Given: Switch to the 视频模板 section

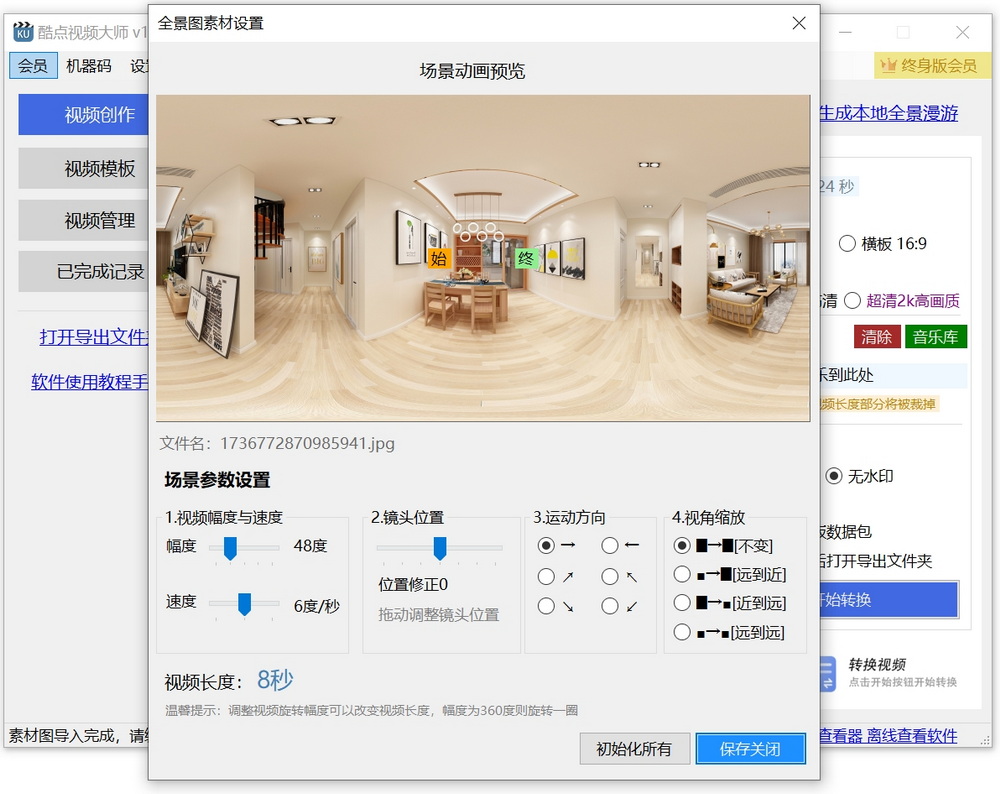Looking at the screenshot, I should (84, 168).
